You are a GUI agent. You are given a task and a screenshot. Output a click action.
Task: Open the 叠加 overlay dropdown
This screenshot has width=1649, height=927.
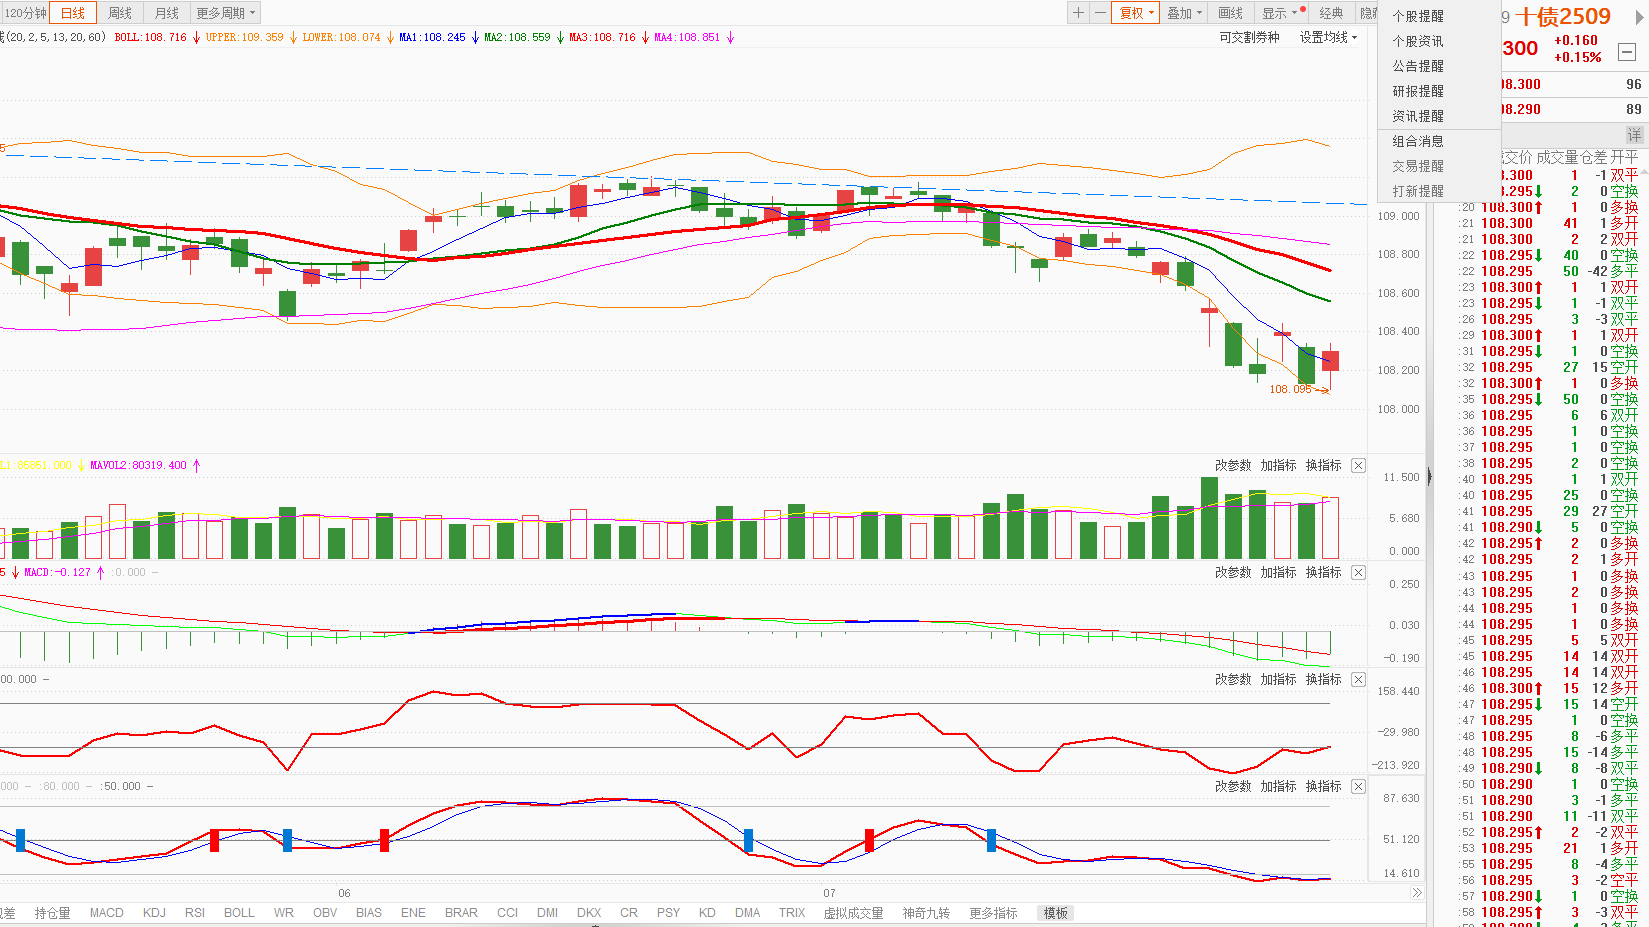1185,13
